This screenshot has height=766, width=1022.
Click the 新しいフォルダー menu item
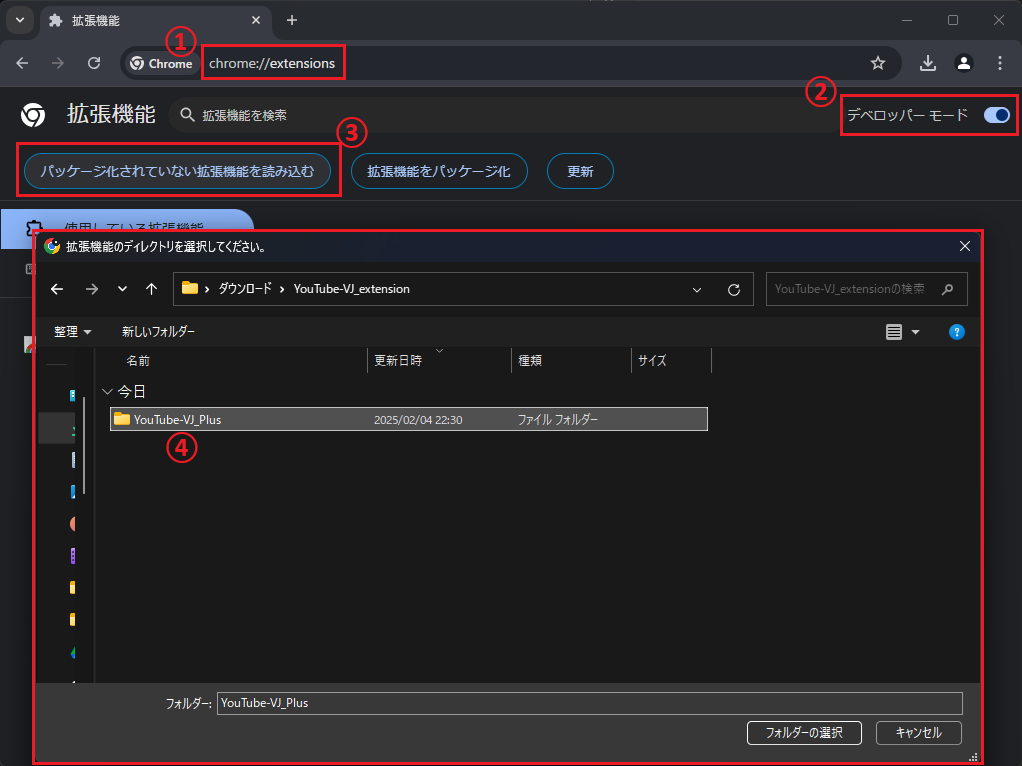tap(158, 332)
